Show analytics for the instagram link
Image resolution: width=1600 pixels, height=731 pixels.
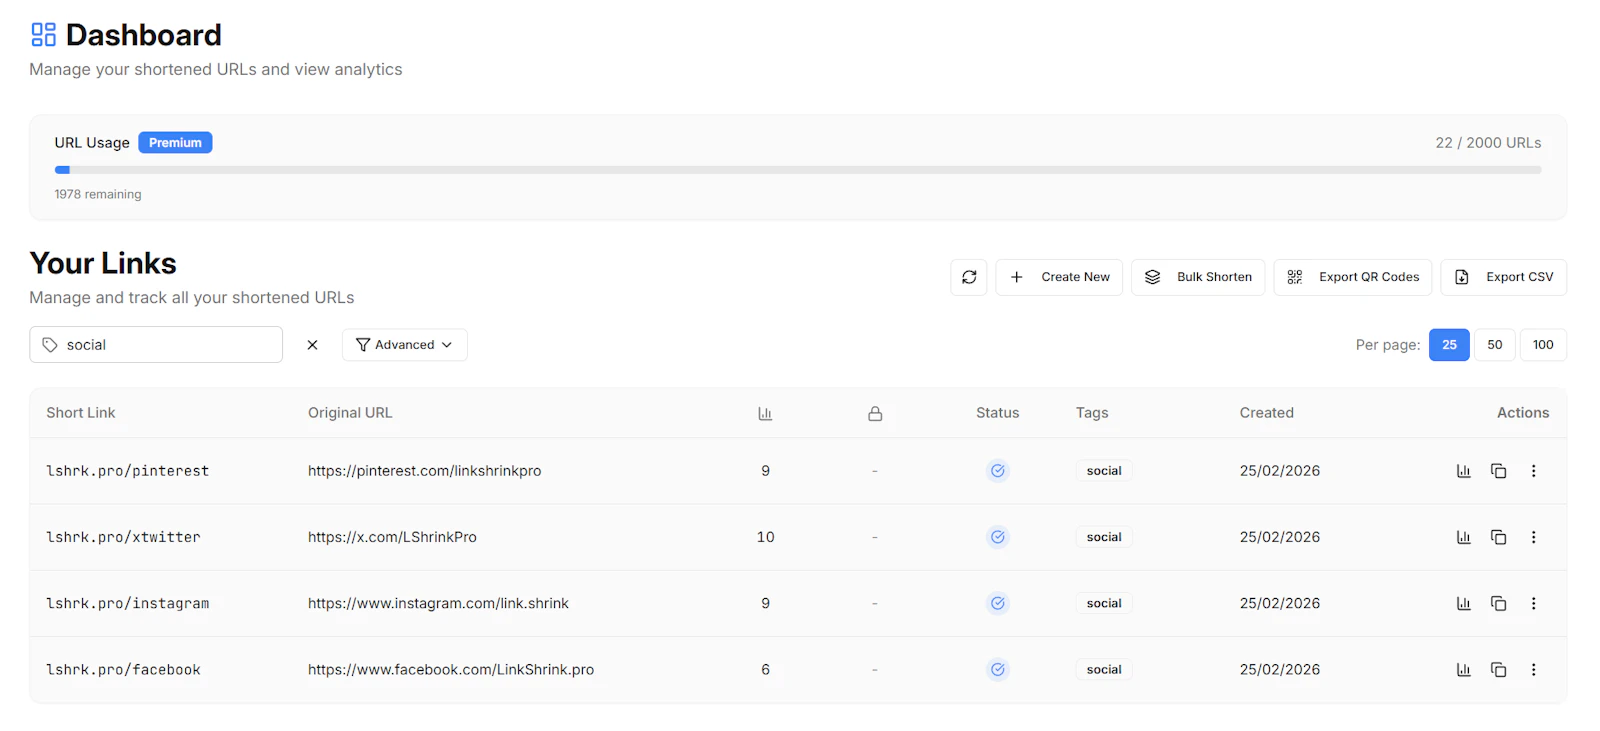pos(1463,603)
